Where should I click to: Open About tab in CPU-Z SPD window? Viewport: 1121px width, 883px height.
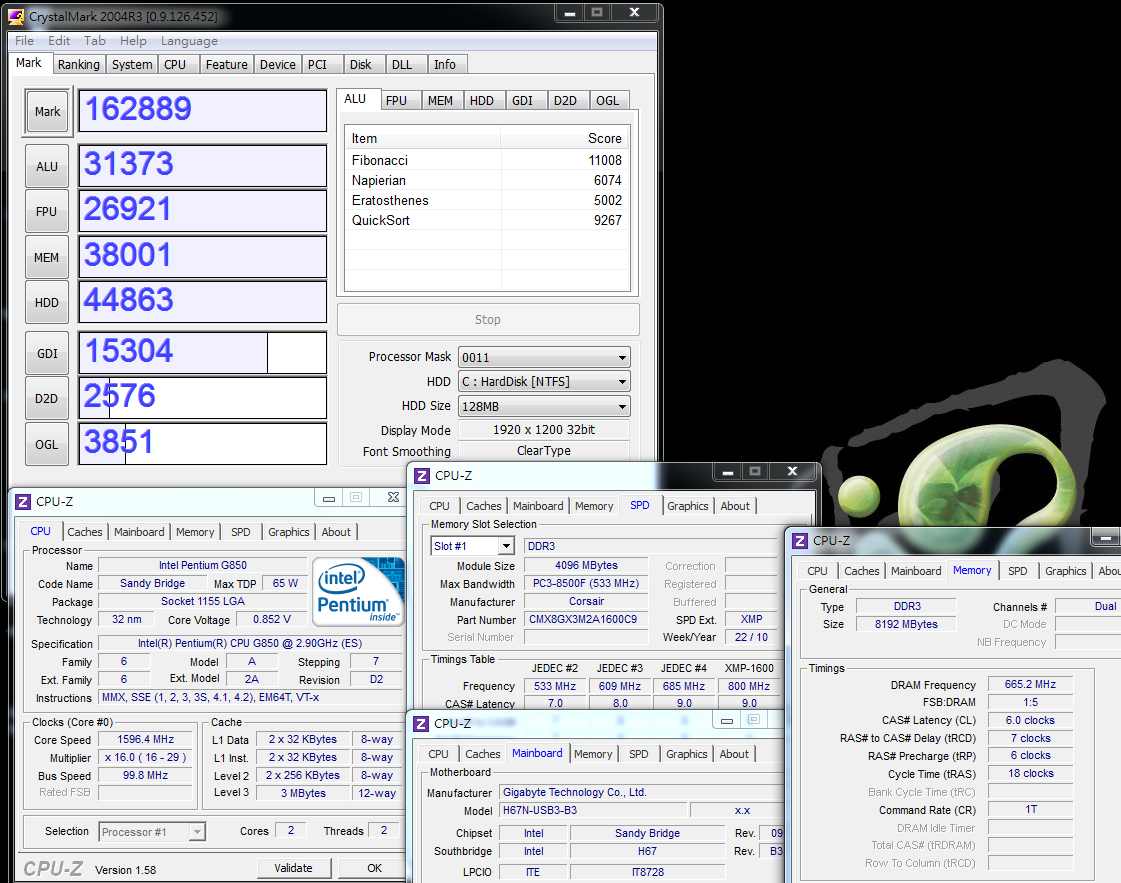point(735,506)
